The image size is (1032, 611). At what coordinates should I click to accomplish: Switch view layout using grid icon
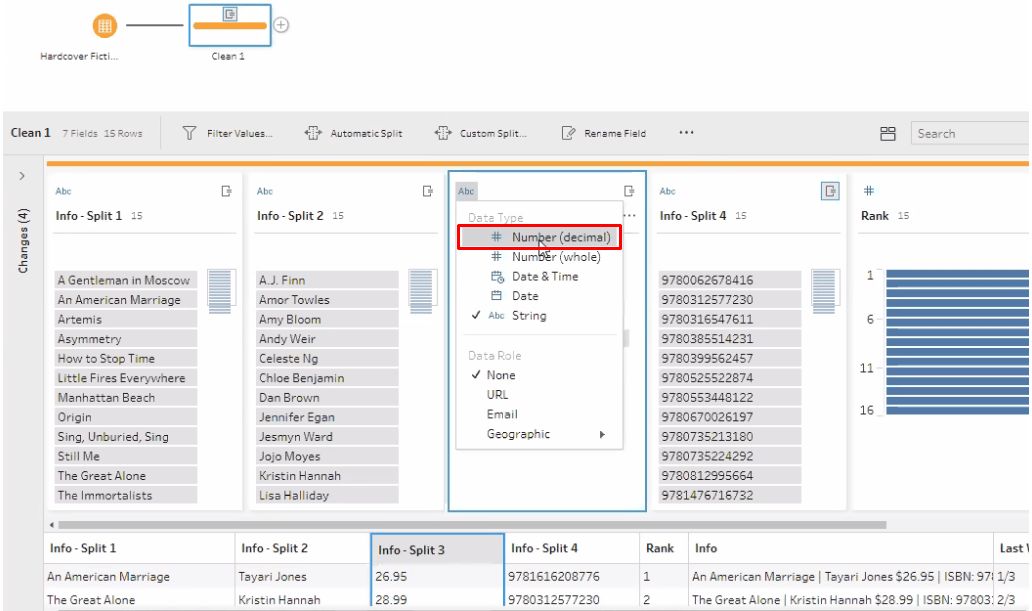tap(888, 134)
